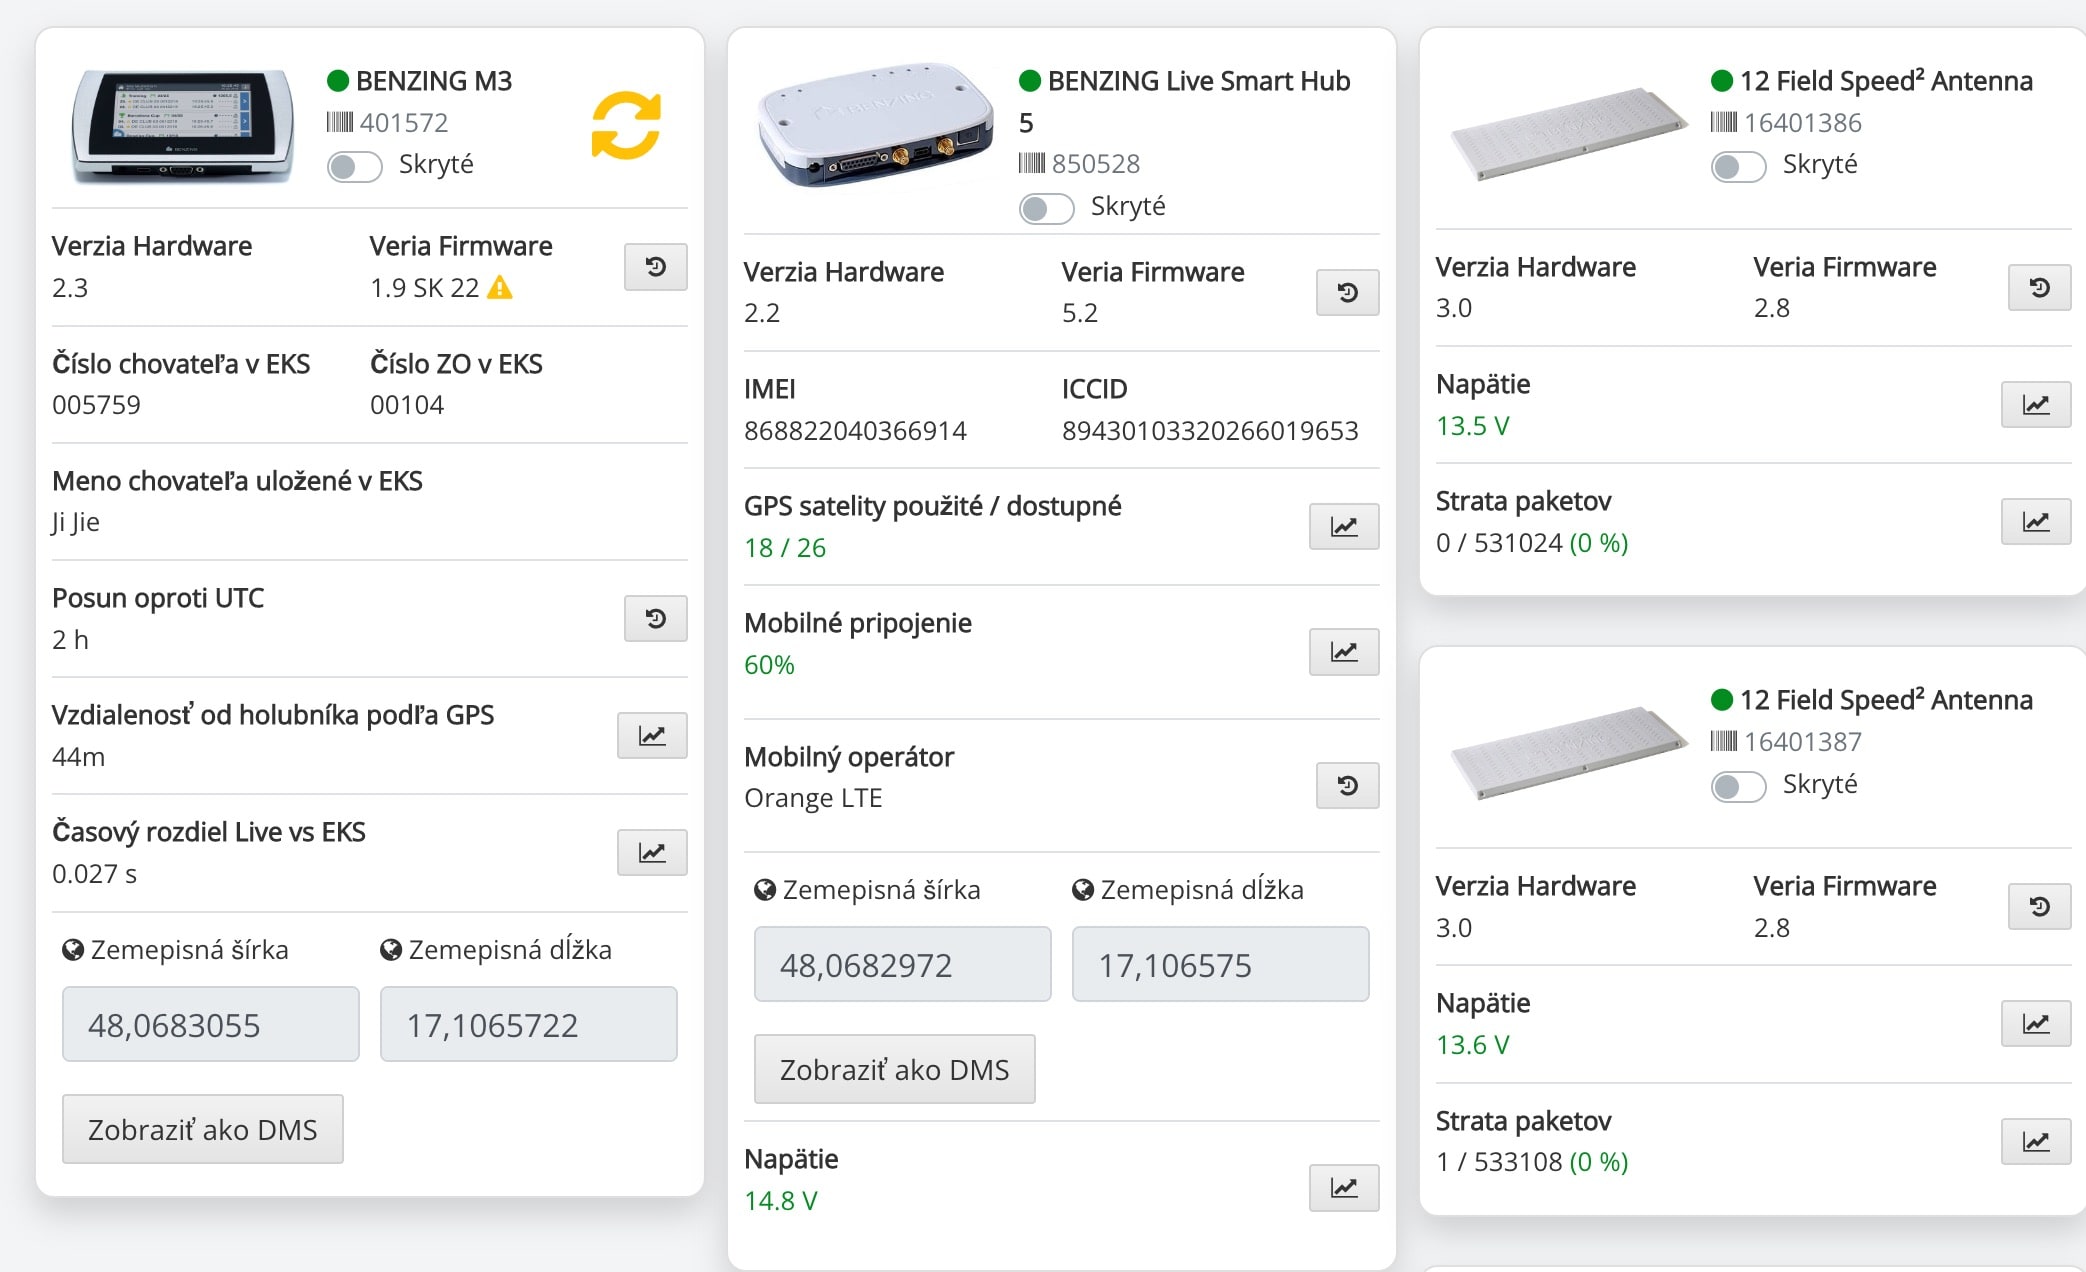This screenshot has width=2086, height=1272.
Task: Show voltage chart for Napätie 13.5 V
Action: click(2036, 405)
